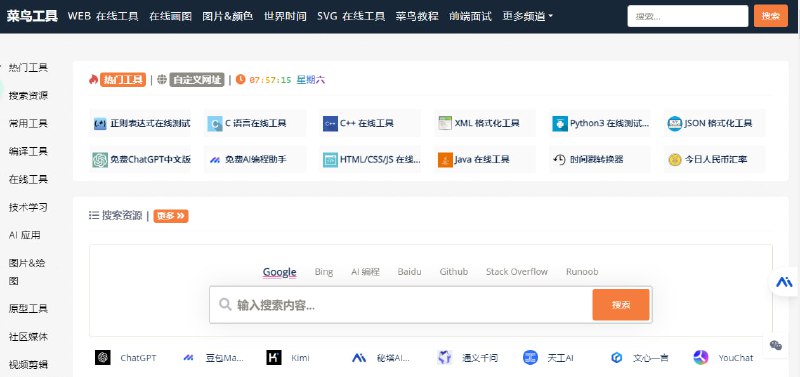Screen dimensions: 800x377
Task: Click the 更多 » button beside 搜索资源
Action: tap(171, 216)
